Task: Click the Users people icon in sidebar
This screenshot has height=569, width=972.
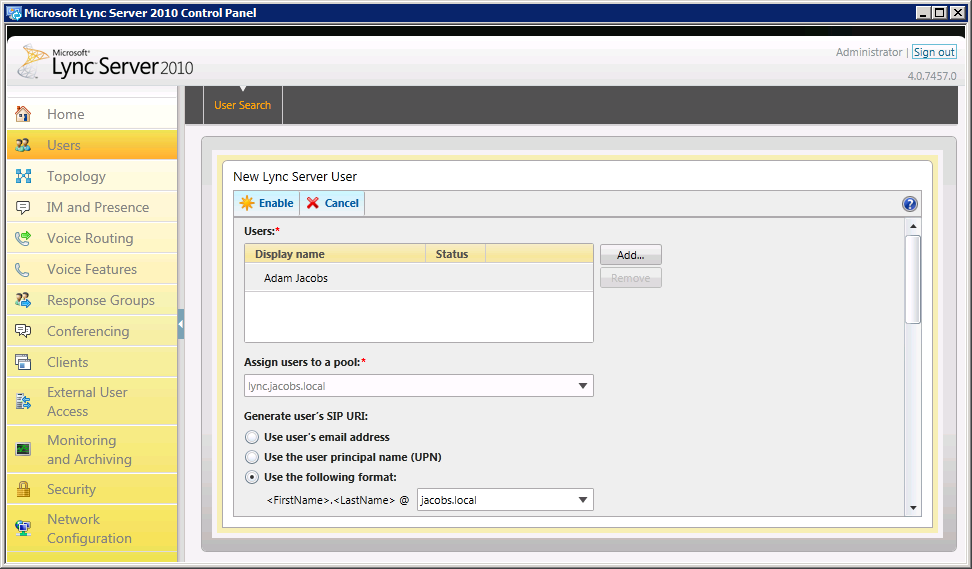Action: (23, 145)
